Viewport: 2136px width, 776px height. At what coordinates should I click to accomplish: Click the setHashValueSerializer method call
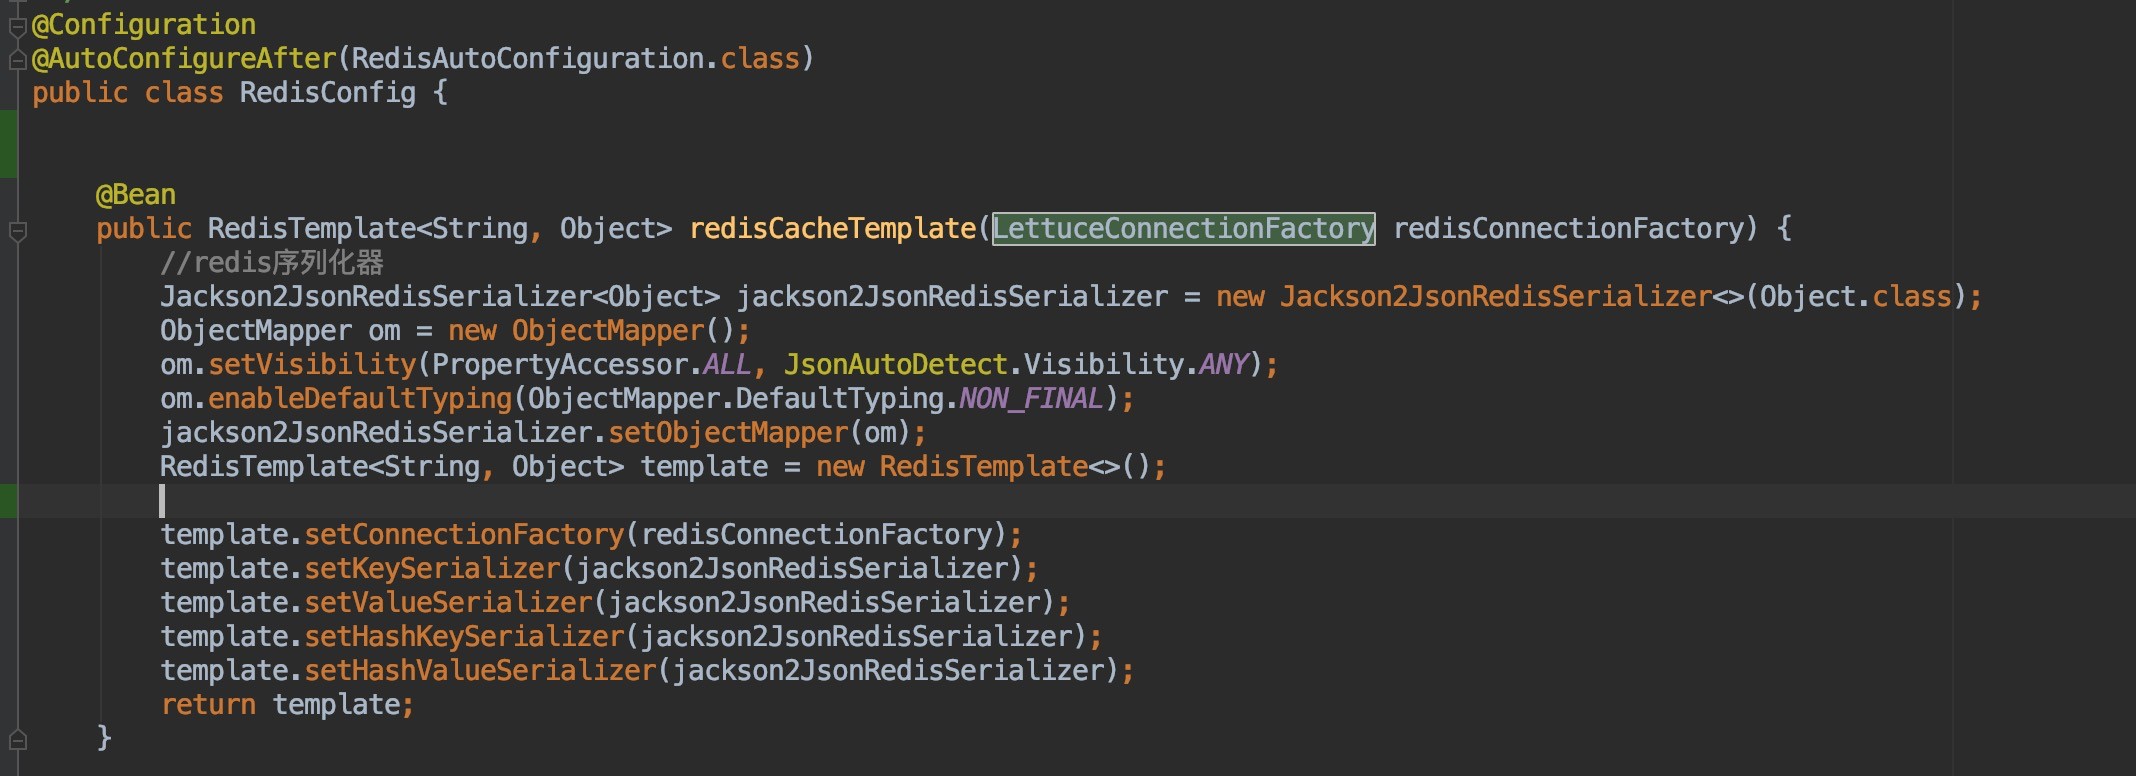[x=480, y=671]
